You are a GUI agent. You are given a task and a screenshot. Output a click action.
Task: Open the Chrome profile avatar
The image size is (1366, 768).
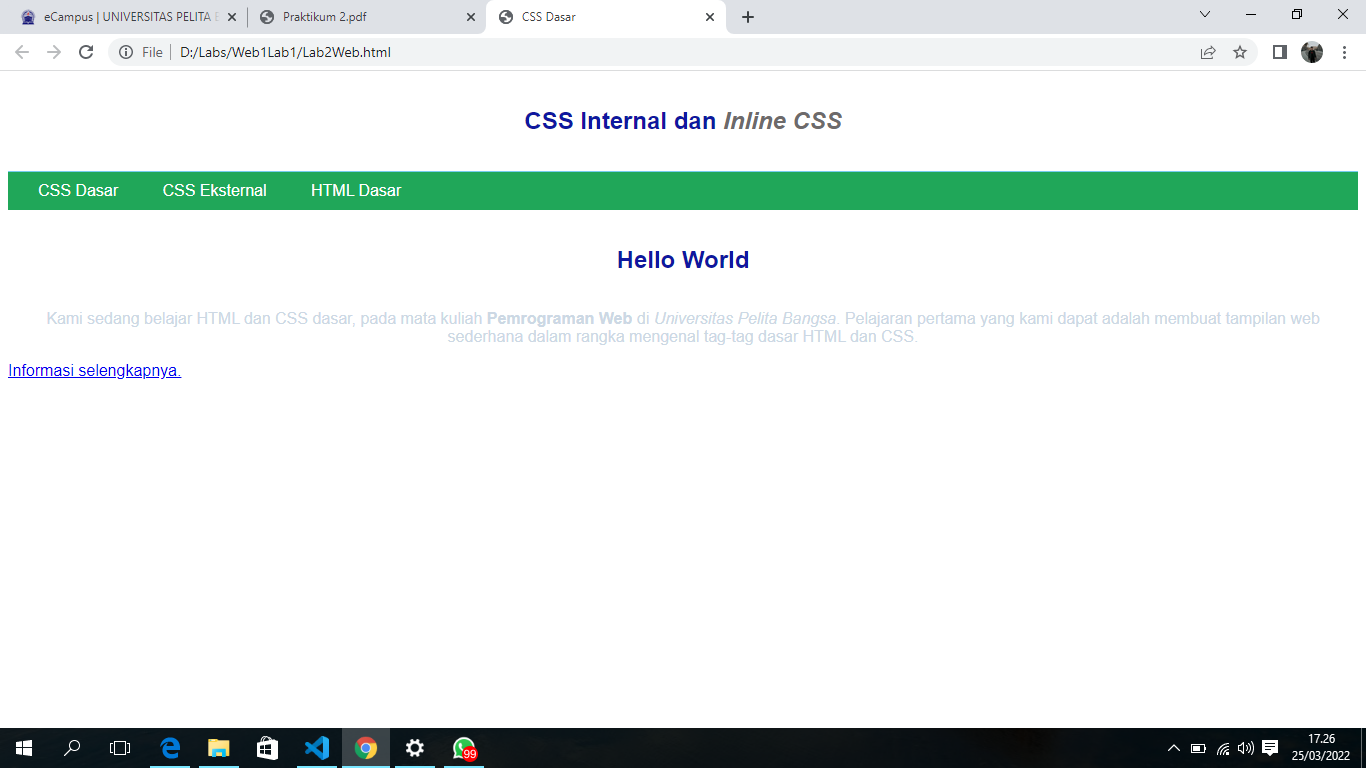point(1314,52)
